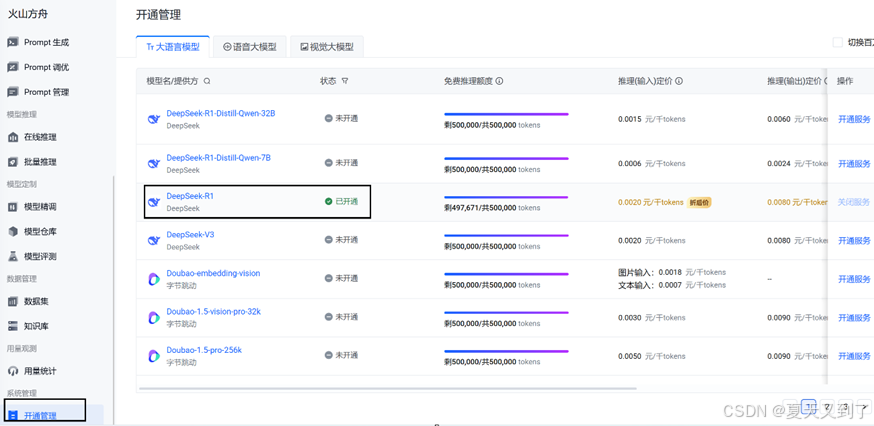The height and width of the screenshot is (426, 874).
Task: Click the 文本输入: 0.0007 price text
Action: click(672, 285)
